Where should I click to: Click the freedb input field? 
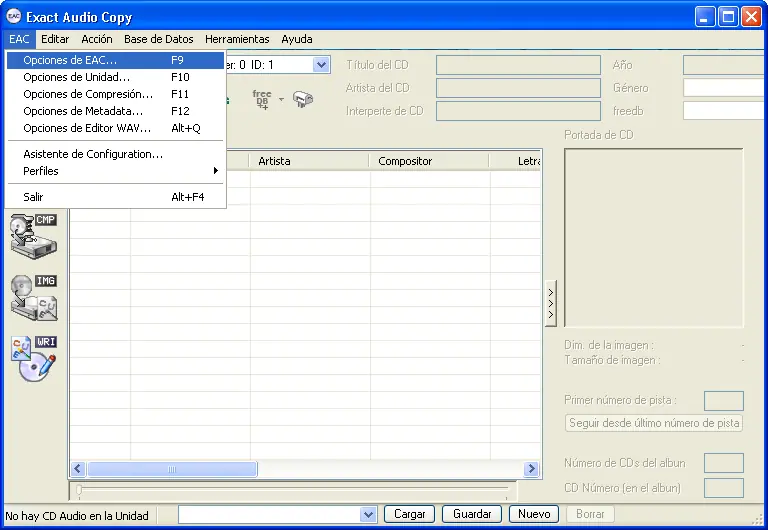pos(725,111)
